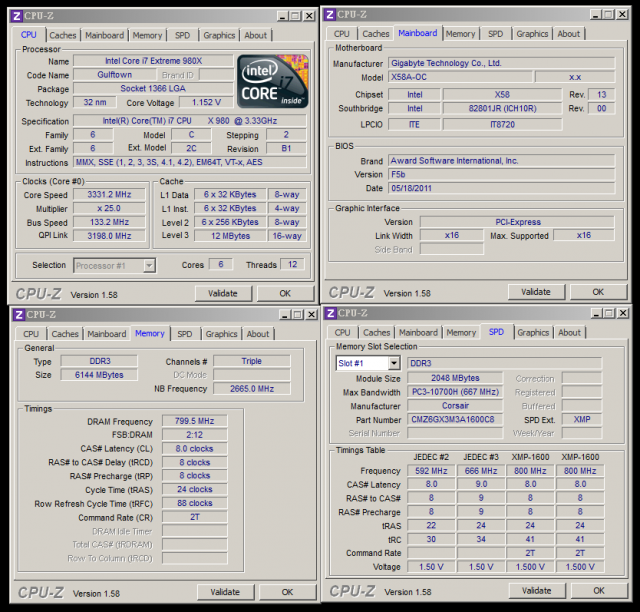Click the Manufacturer field 'Gigabyte Technology Co., Ltd.'
This screenshot has width=640, height=612.
pyautogui.click(x=502, y=63)
